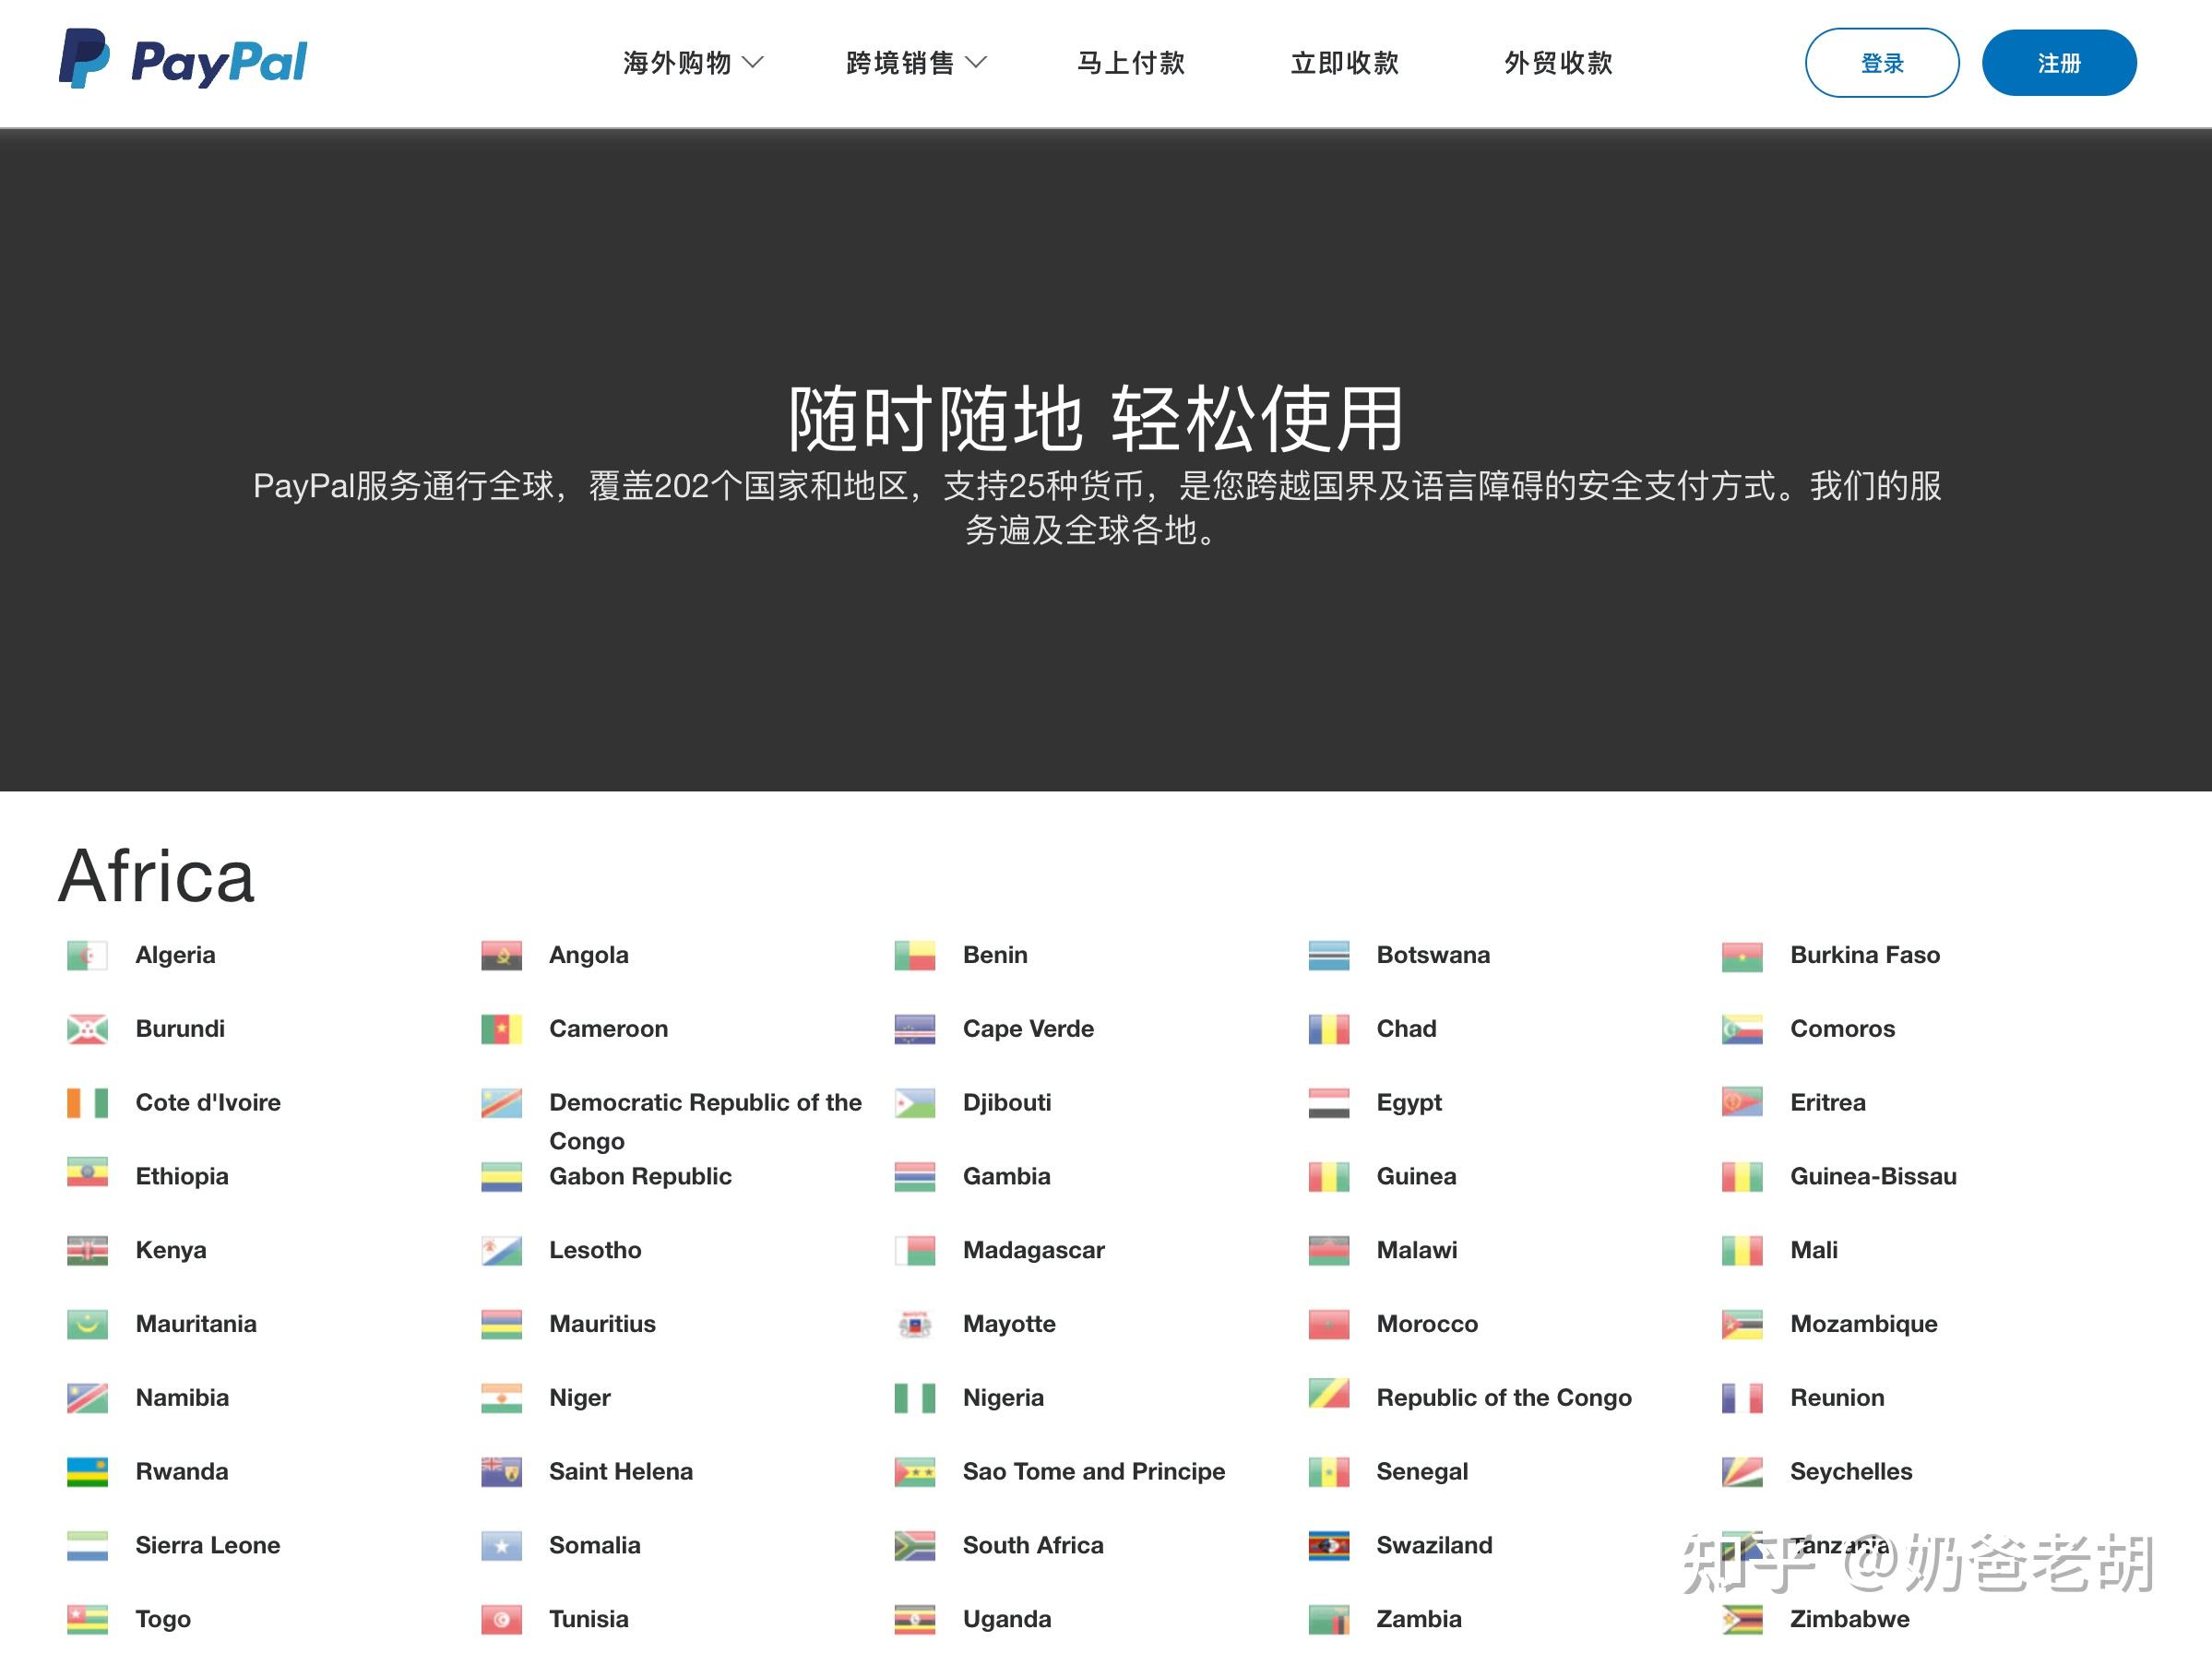The image size is (2212, 1653).
Task: Select the Ghana-colored Senegal flag icon
Action: pos(1328,1471)
